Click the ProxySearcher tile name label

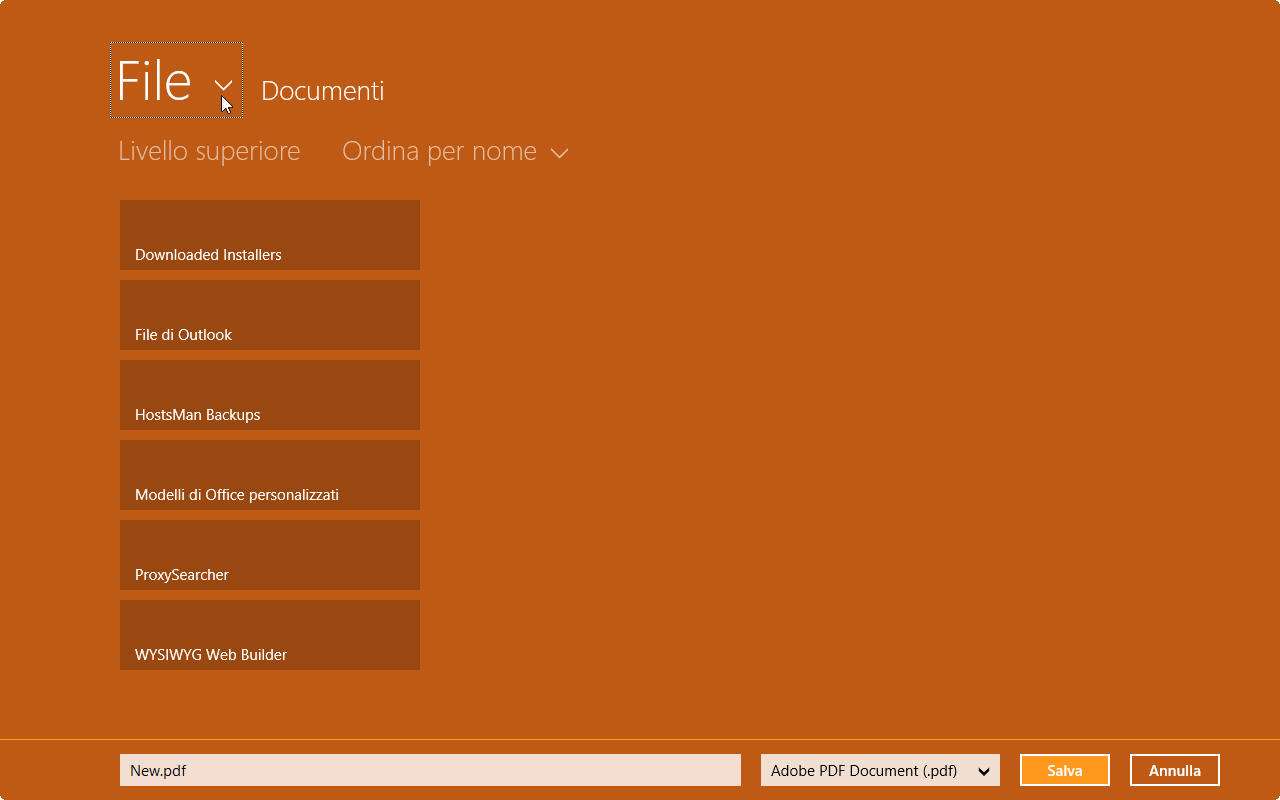[x=182, y=575]
